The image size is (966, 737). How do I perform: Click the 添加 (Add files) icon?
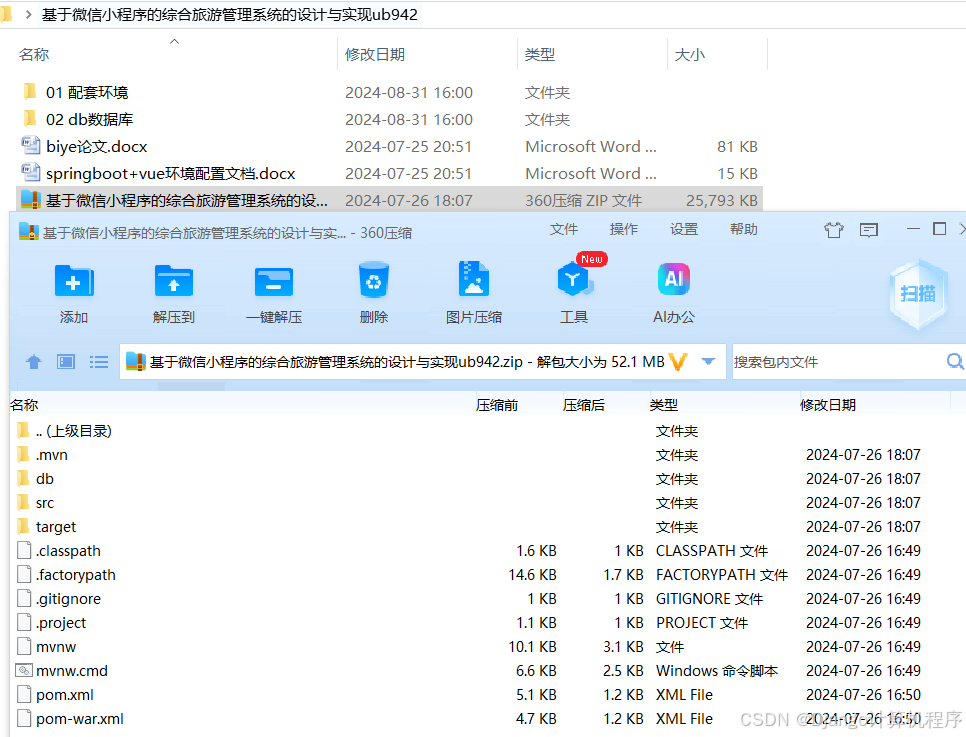pyautogui.click(x=73, y=292)
